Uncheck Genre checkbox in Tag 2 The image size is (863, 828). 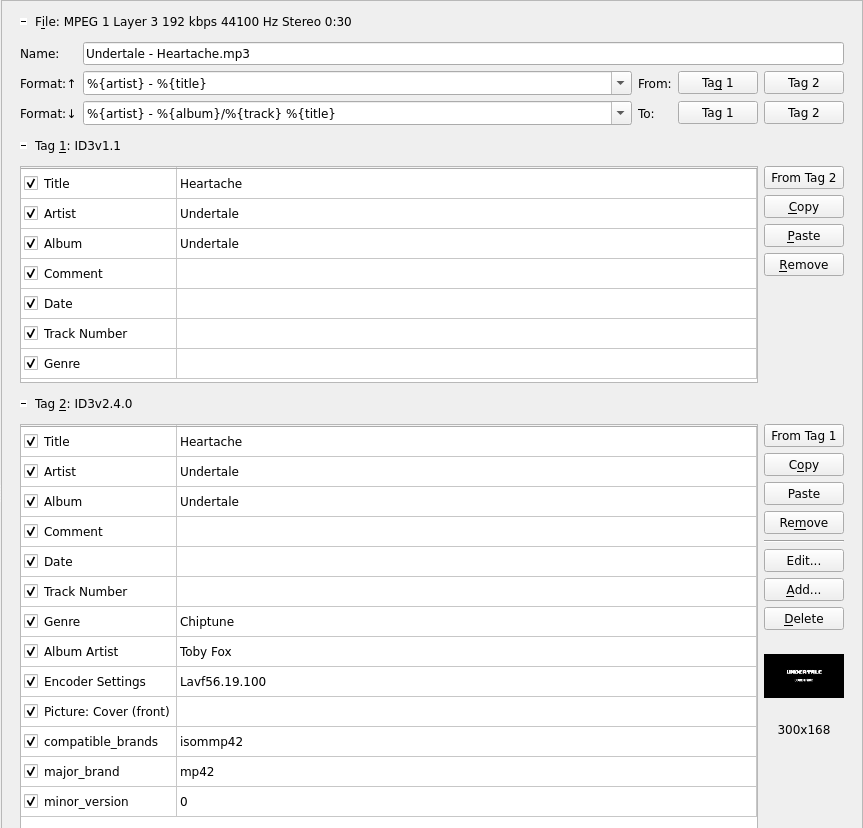pos(31,622)
